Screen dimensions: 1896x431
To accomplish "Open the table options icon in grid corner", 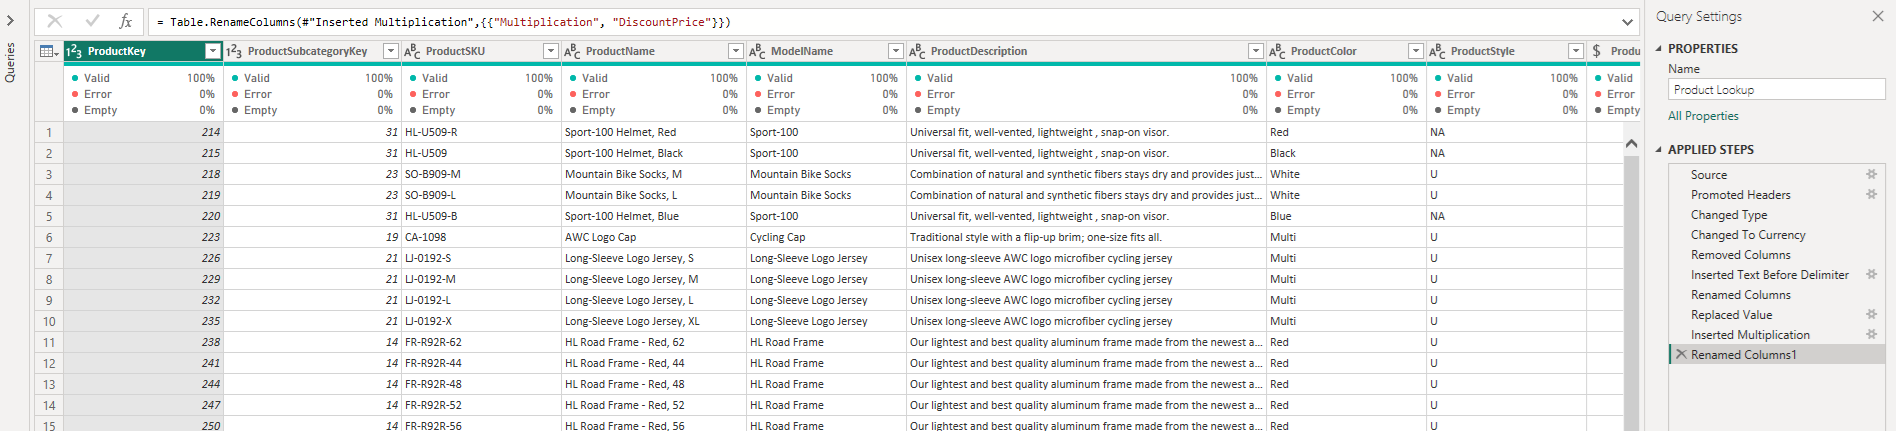I will [x=48, y=51].
